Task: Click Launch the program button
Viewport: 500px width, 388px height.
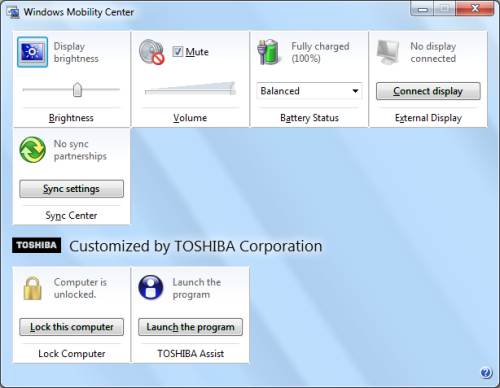Action: click(x=190, y=327)
